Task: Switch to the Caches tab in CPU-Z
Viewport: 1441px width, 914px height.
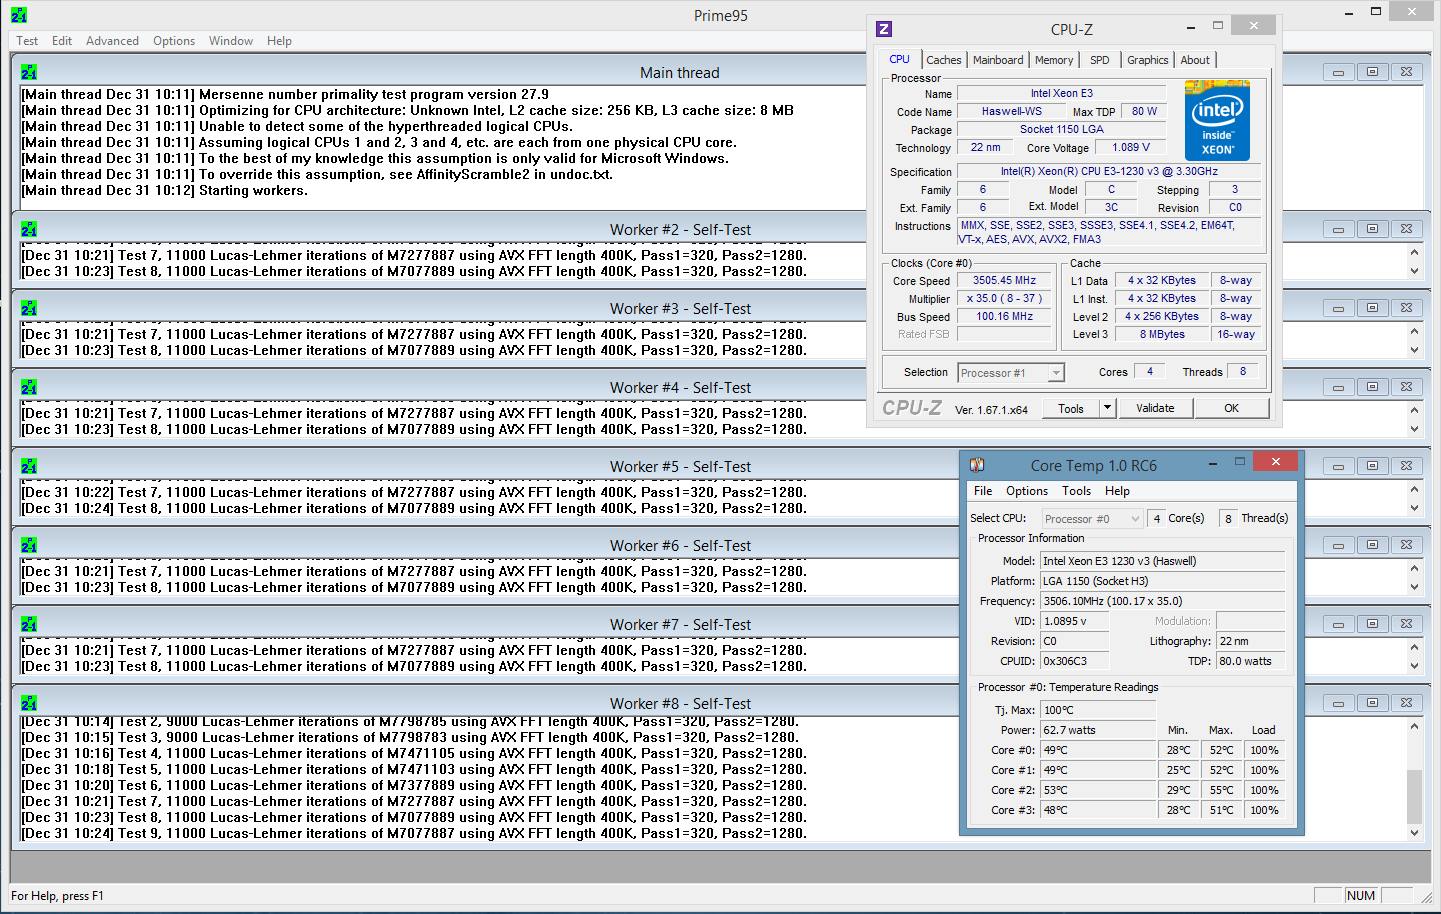Action: pyautogui.click(x=943, y=60)
